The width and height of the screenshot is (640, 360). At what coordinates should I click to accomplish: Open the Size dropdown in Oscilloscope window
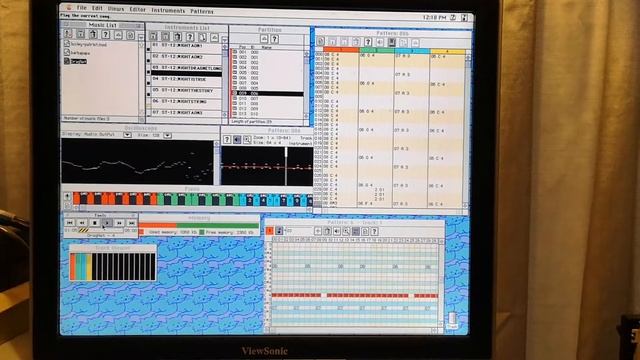[x=167, y=135]
